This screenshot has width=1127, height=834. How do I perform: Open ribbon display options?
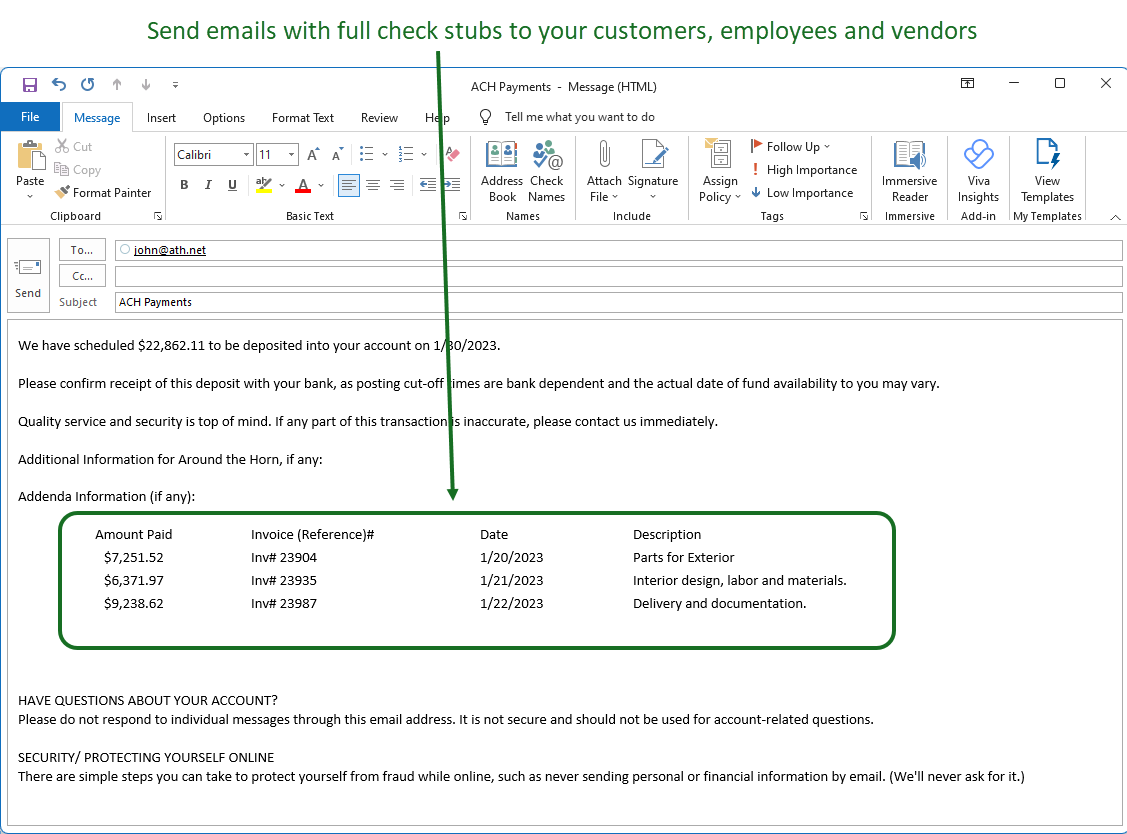(967, 83)
